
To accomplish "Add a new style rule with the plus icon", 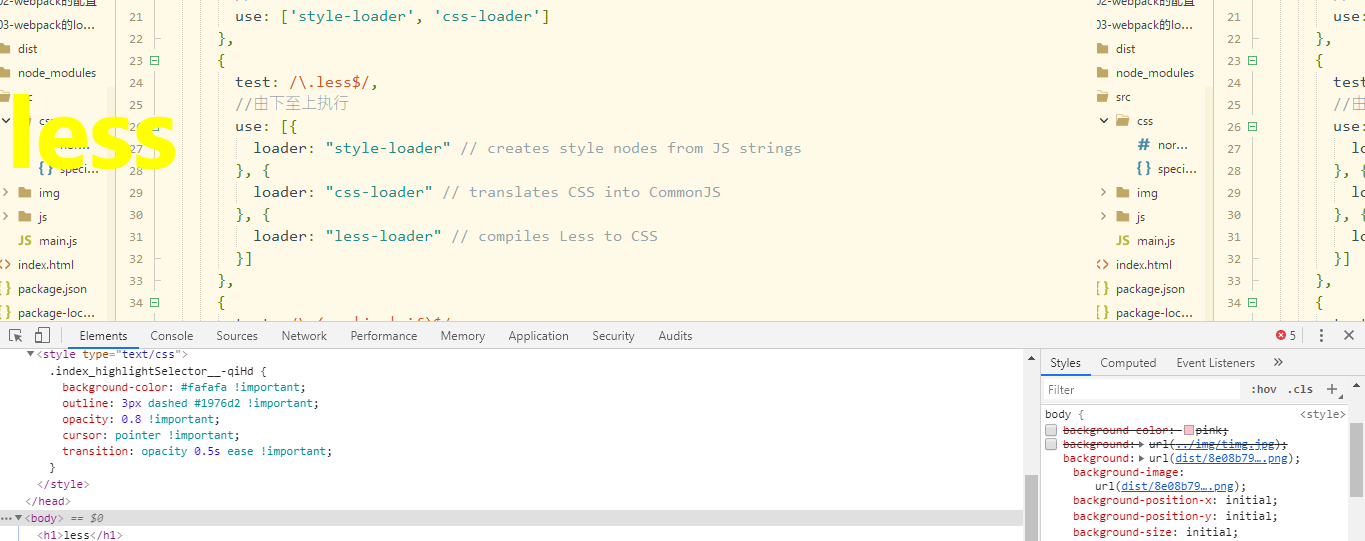I will point(1332,389).
